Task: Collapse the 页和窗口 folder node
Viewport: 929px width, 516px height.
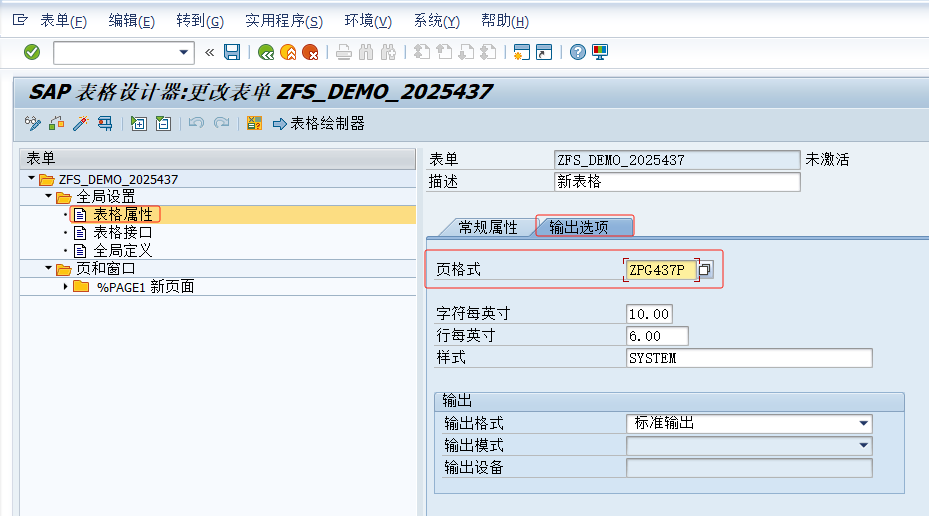Action: (x=49, y=268)
